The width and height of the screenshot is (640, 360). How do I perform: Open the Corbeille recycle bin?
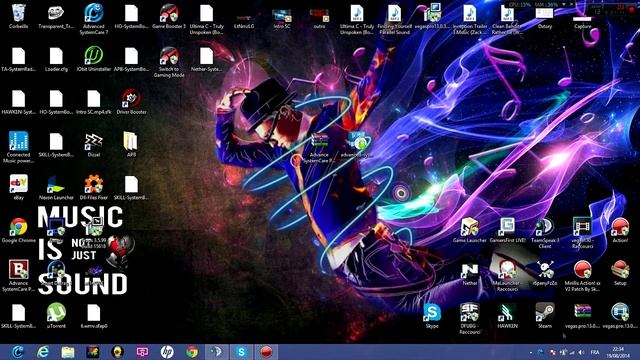[x=18, y=16]
